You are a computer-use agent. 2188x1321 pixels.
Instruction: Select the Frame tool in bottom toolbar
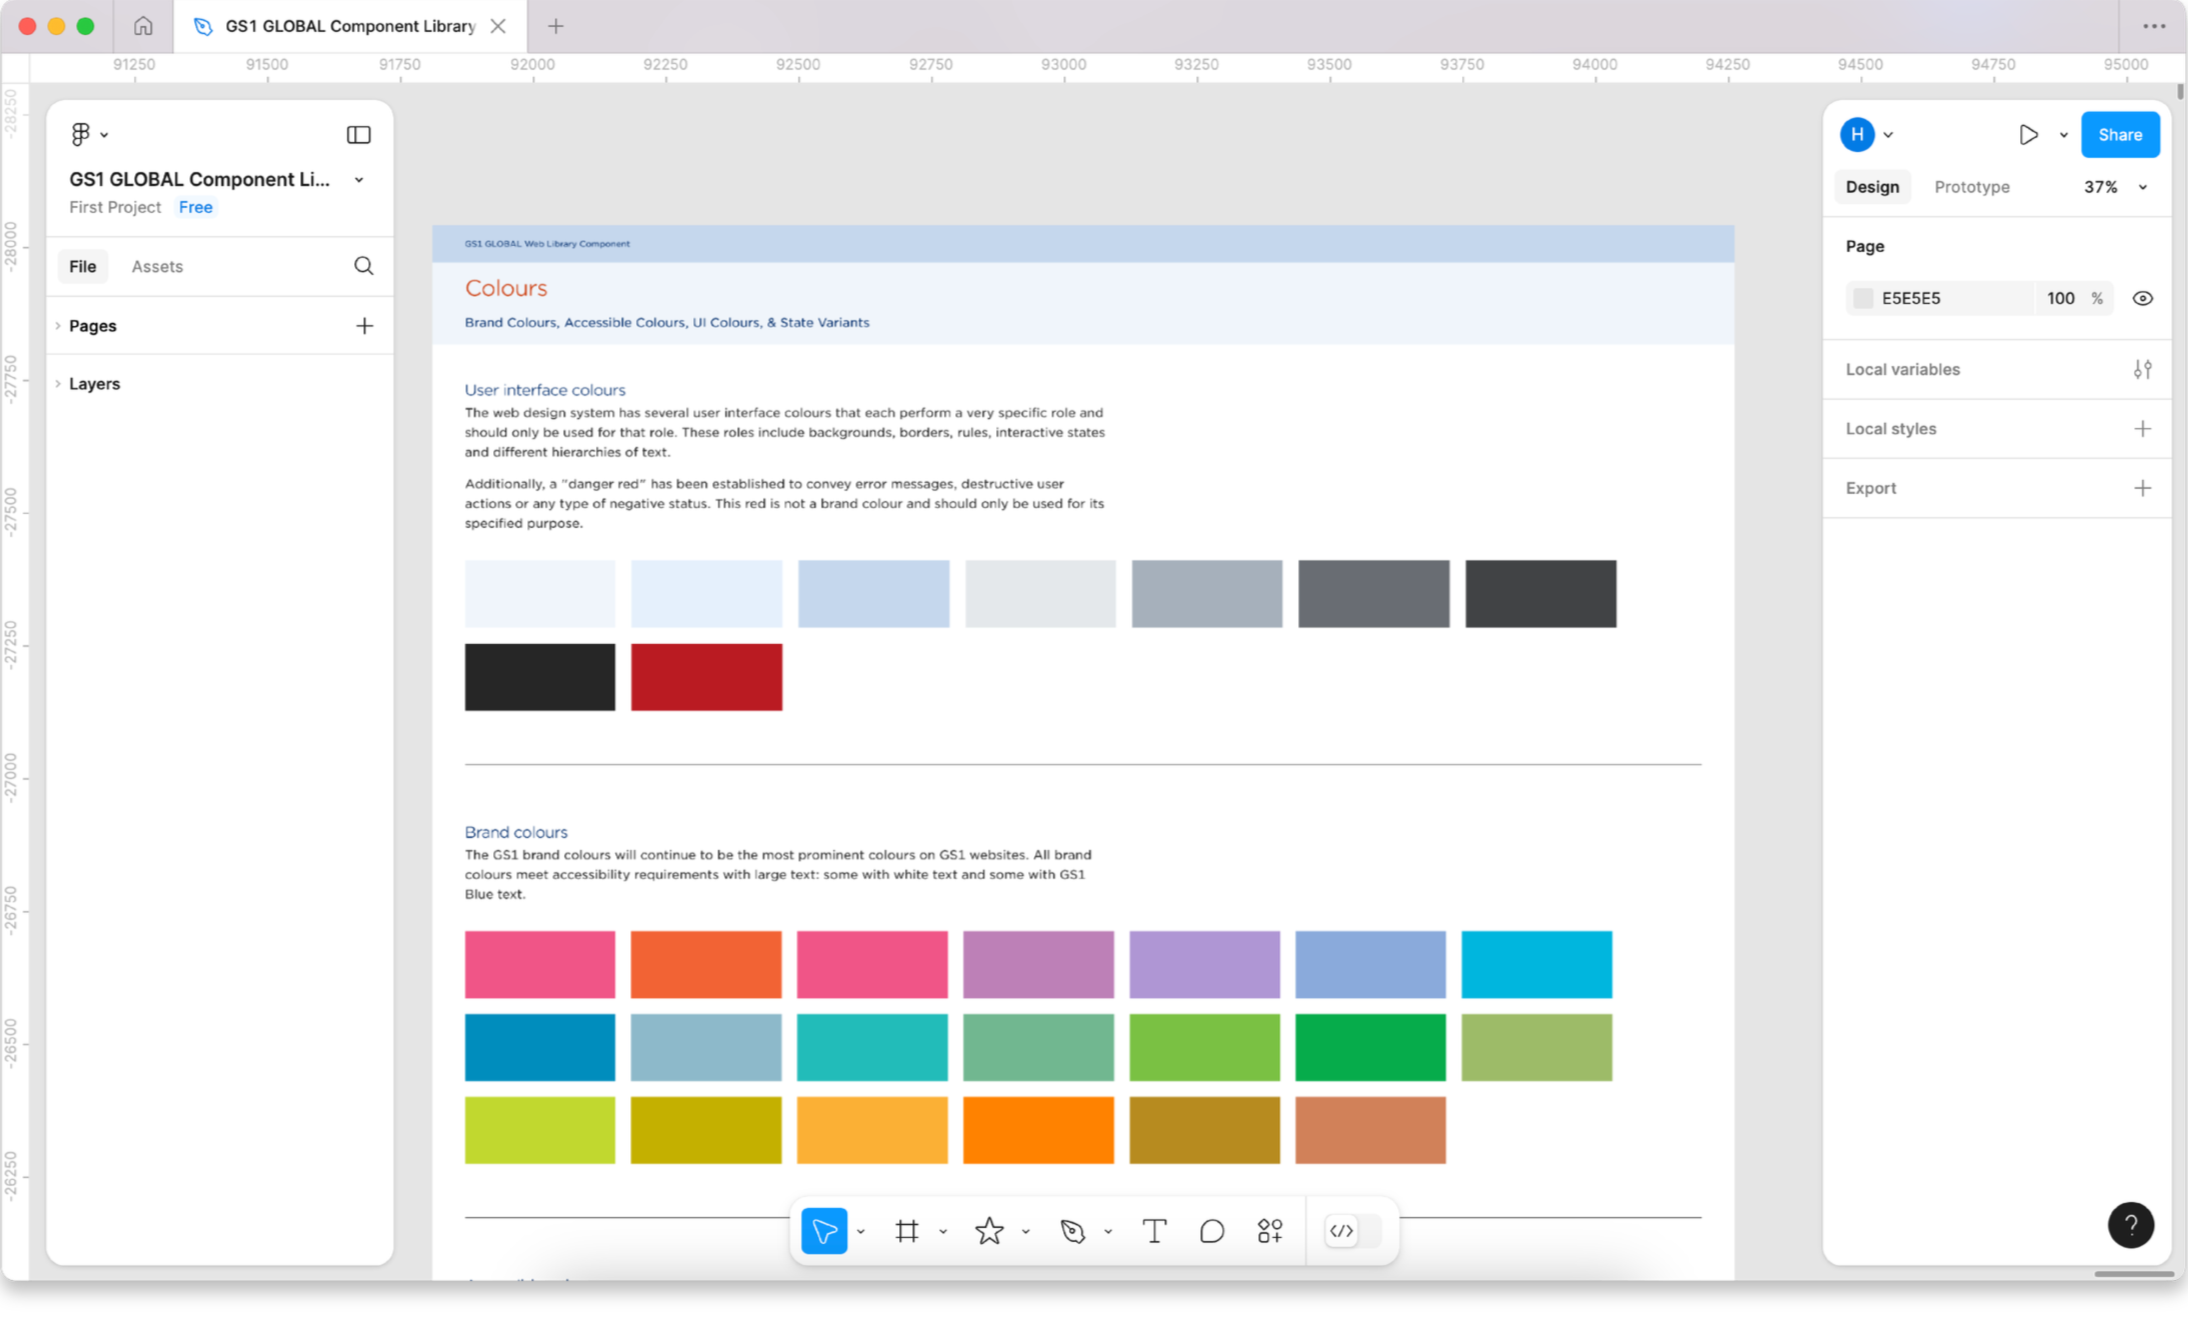pos(907,1231)
